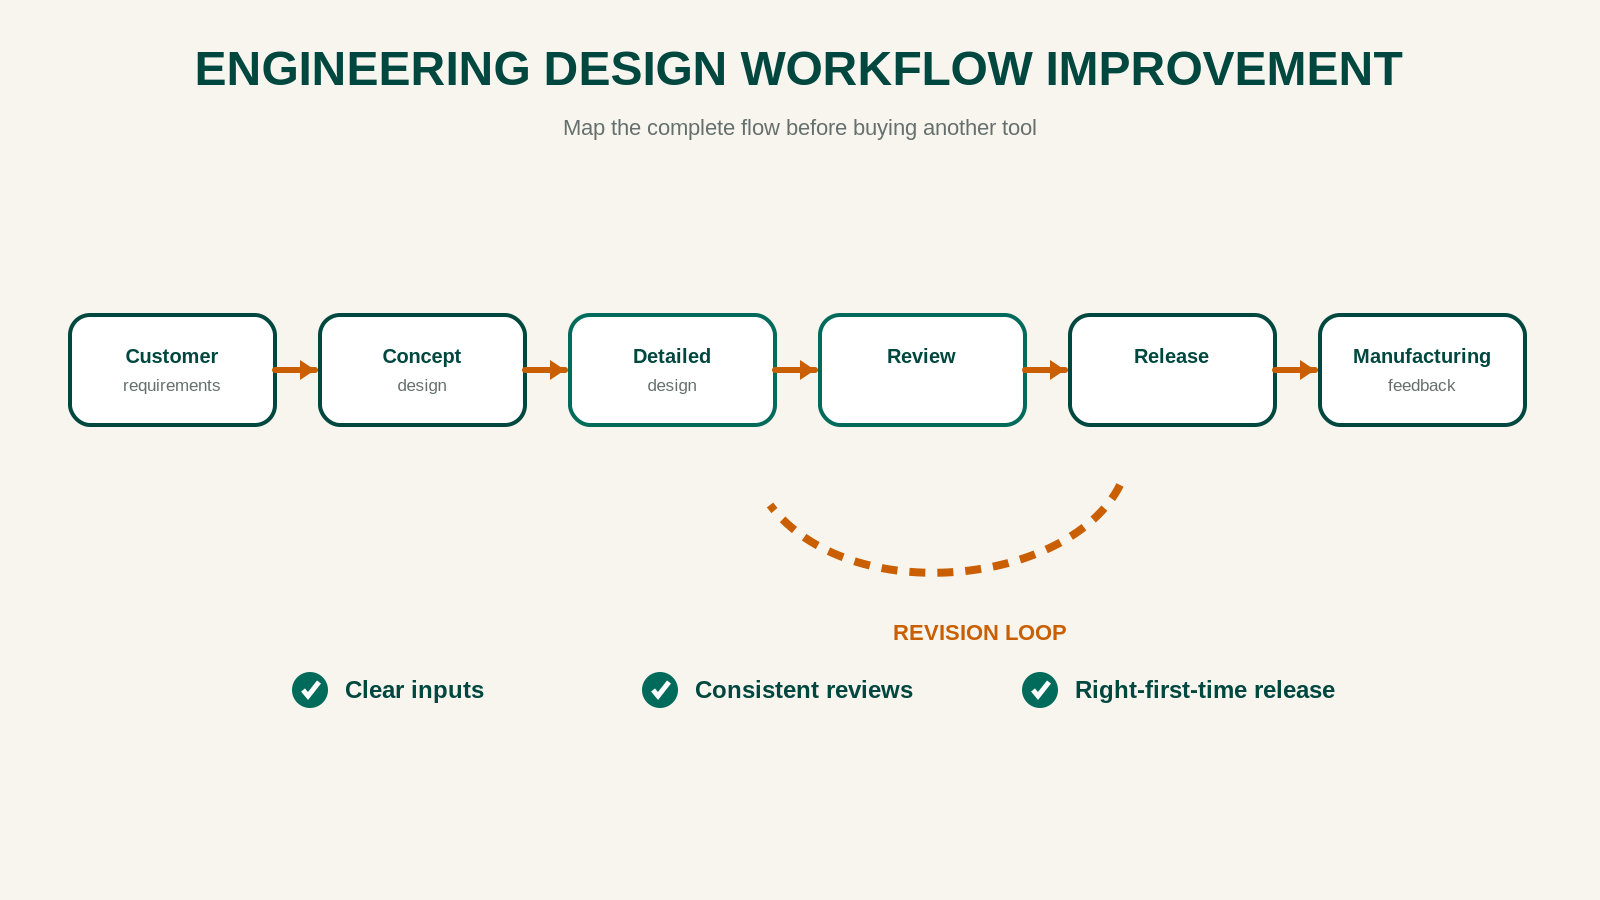
Task: Click the Right-first-time release text
Action: tap(1205, 690)
